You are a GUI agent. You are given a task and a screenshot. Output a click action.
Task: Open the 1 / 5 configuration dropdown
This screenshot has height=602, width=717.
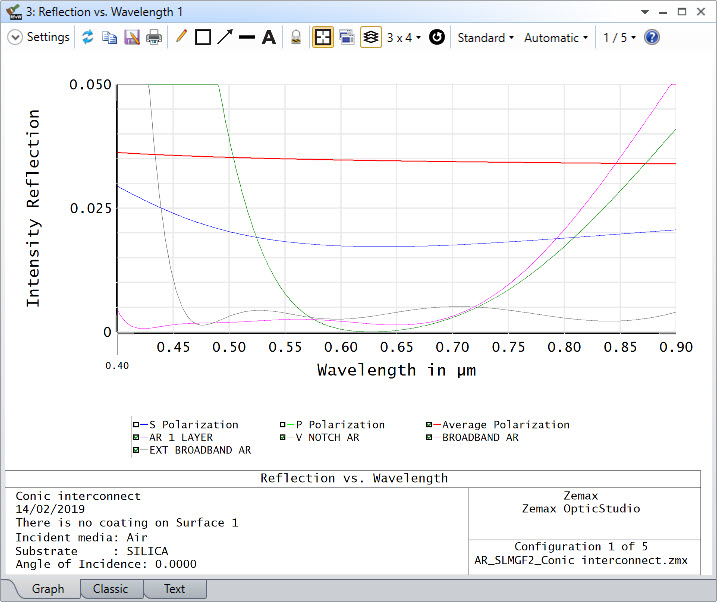(x=619, y=37)
